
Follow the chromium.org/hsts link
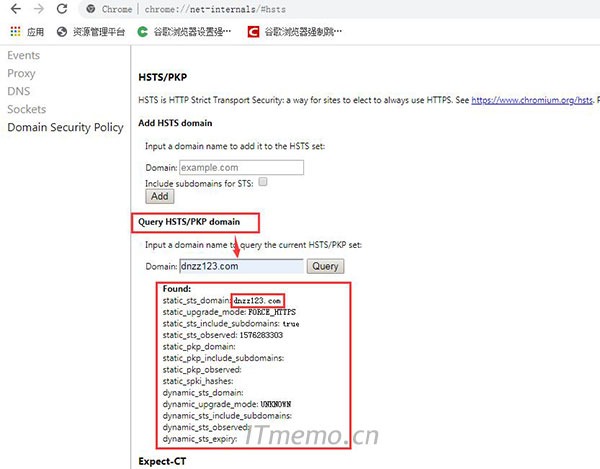click(x=532, y=100)
